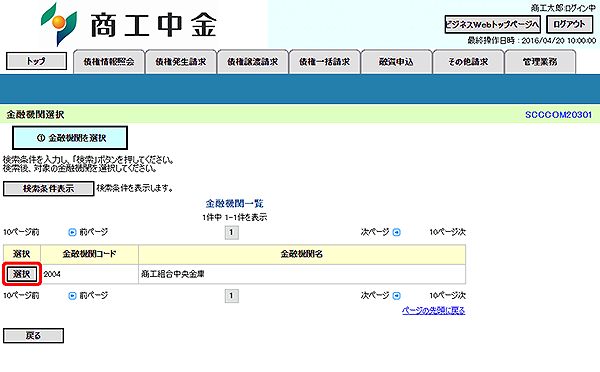Click the 1件中 1-1件を表示 count text
The image size is (600, 372).
pos(235,217)
